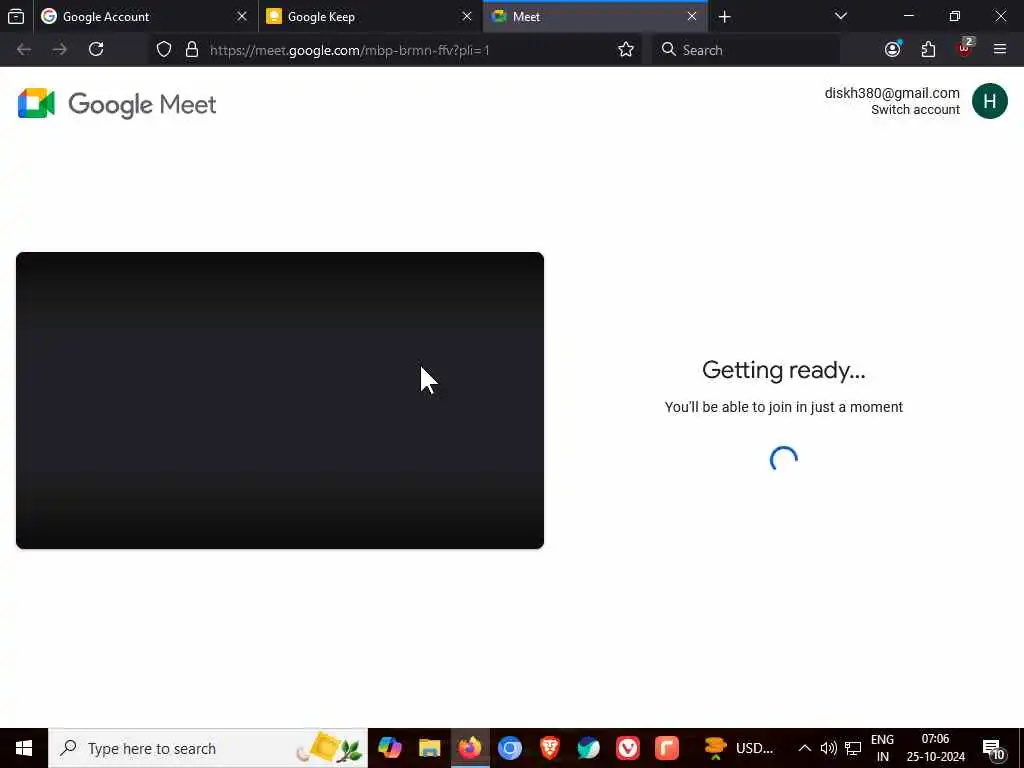The image size is (1024, 768).
Task: Open the Firefox account icon
Action: (x=892, y=50)
